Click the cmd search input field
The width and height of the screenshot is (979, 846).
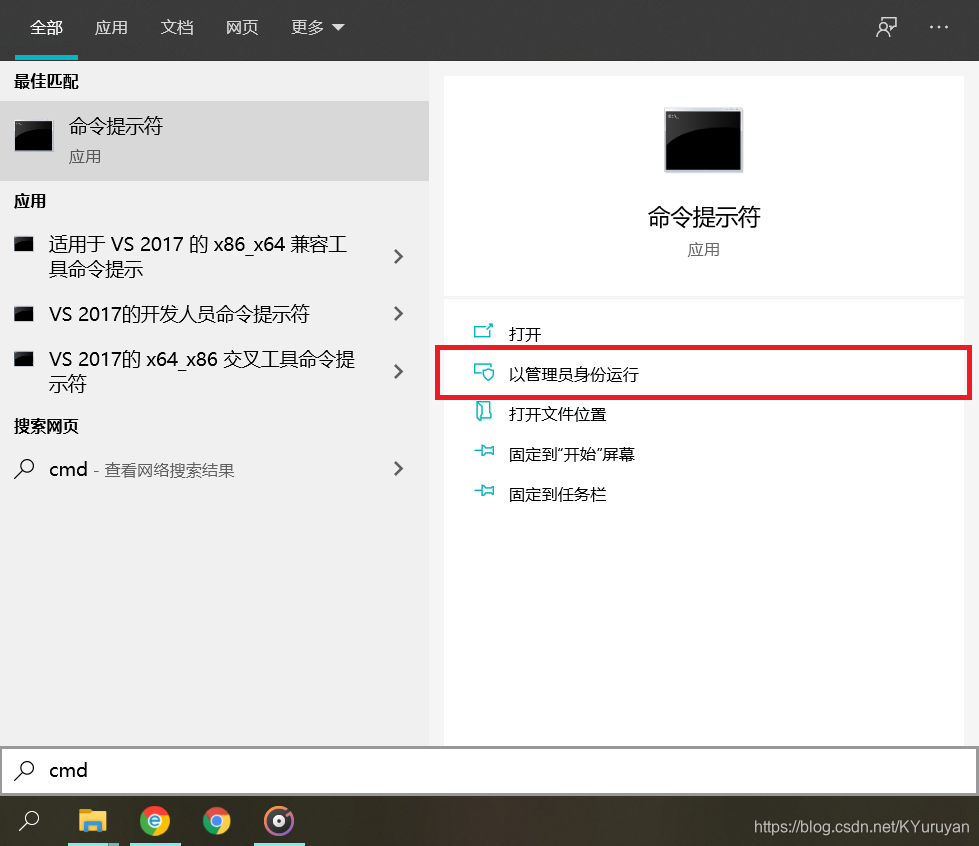pyautogui.click(x=490, y=770)
